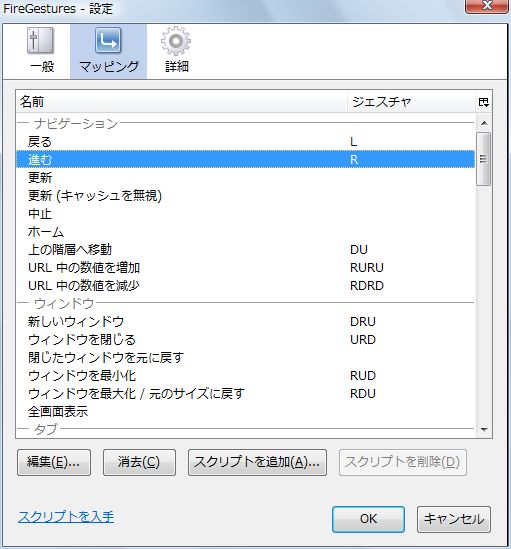
Task: Click the 消去(C) button
Action: 139,463
